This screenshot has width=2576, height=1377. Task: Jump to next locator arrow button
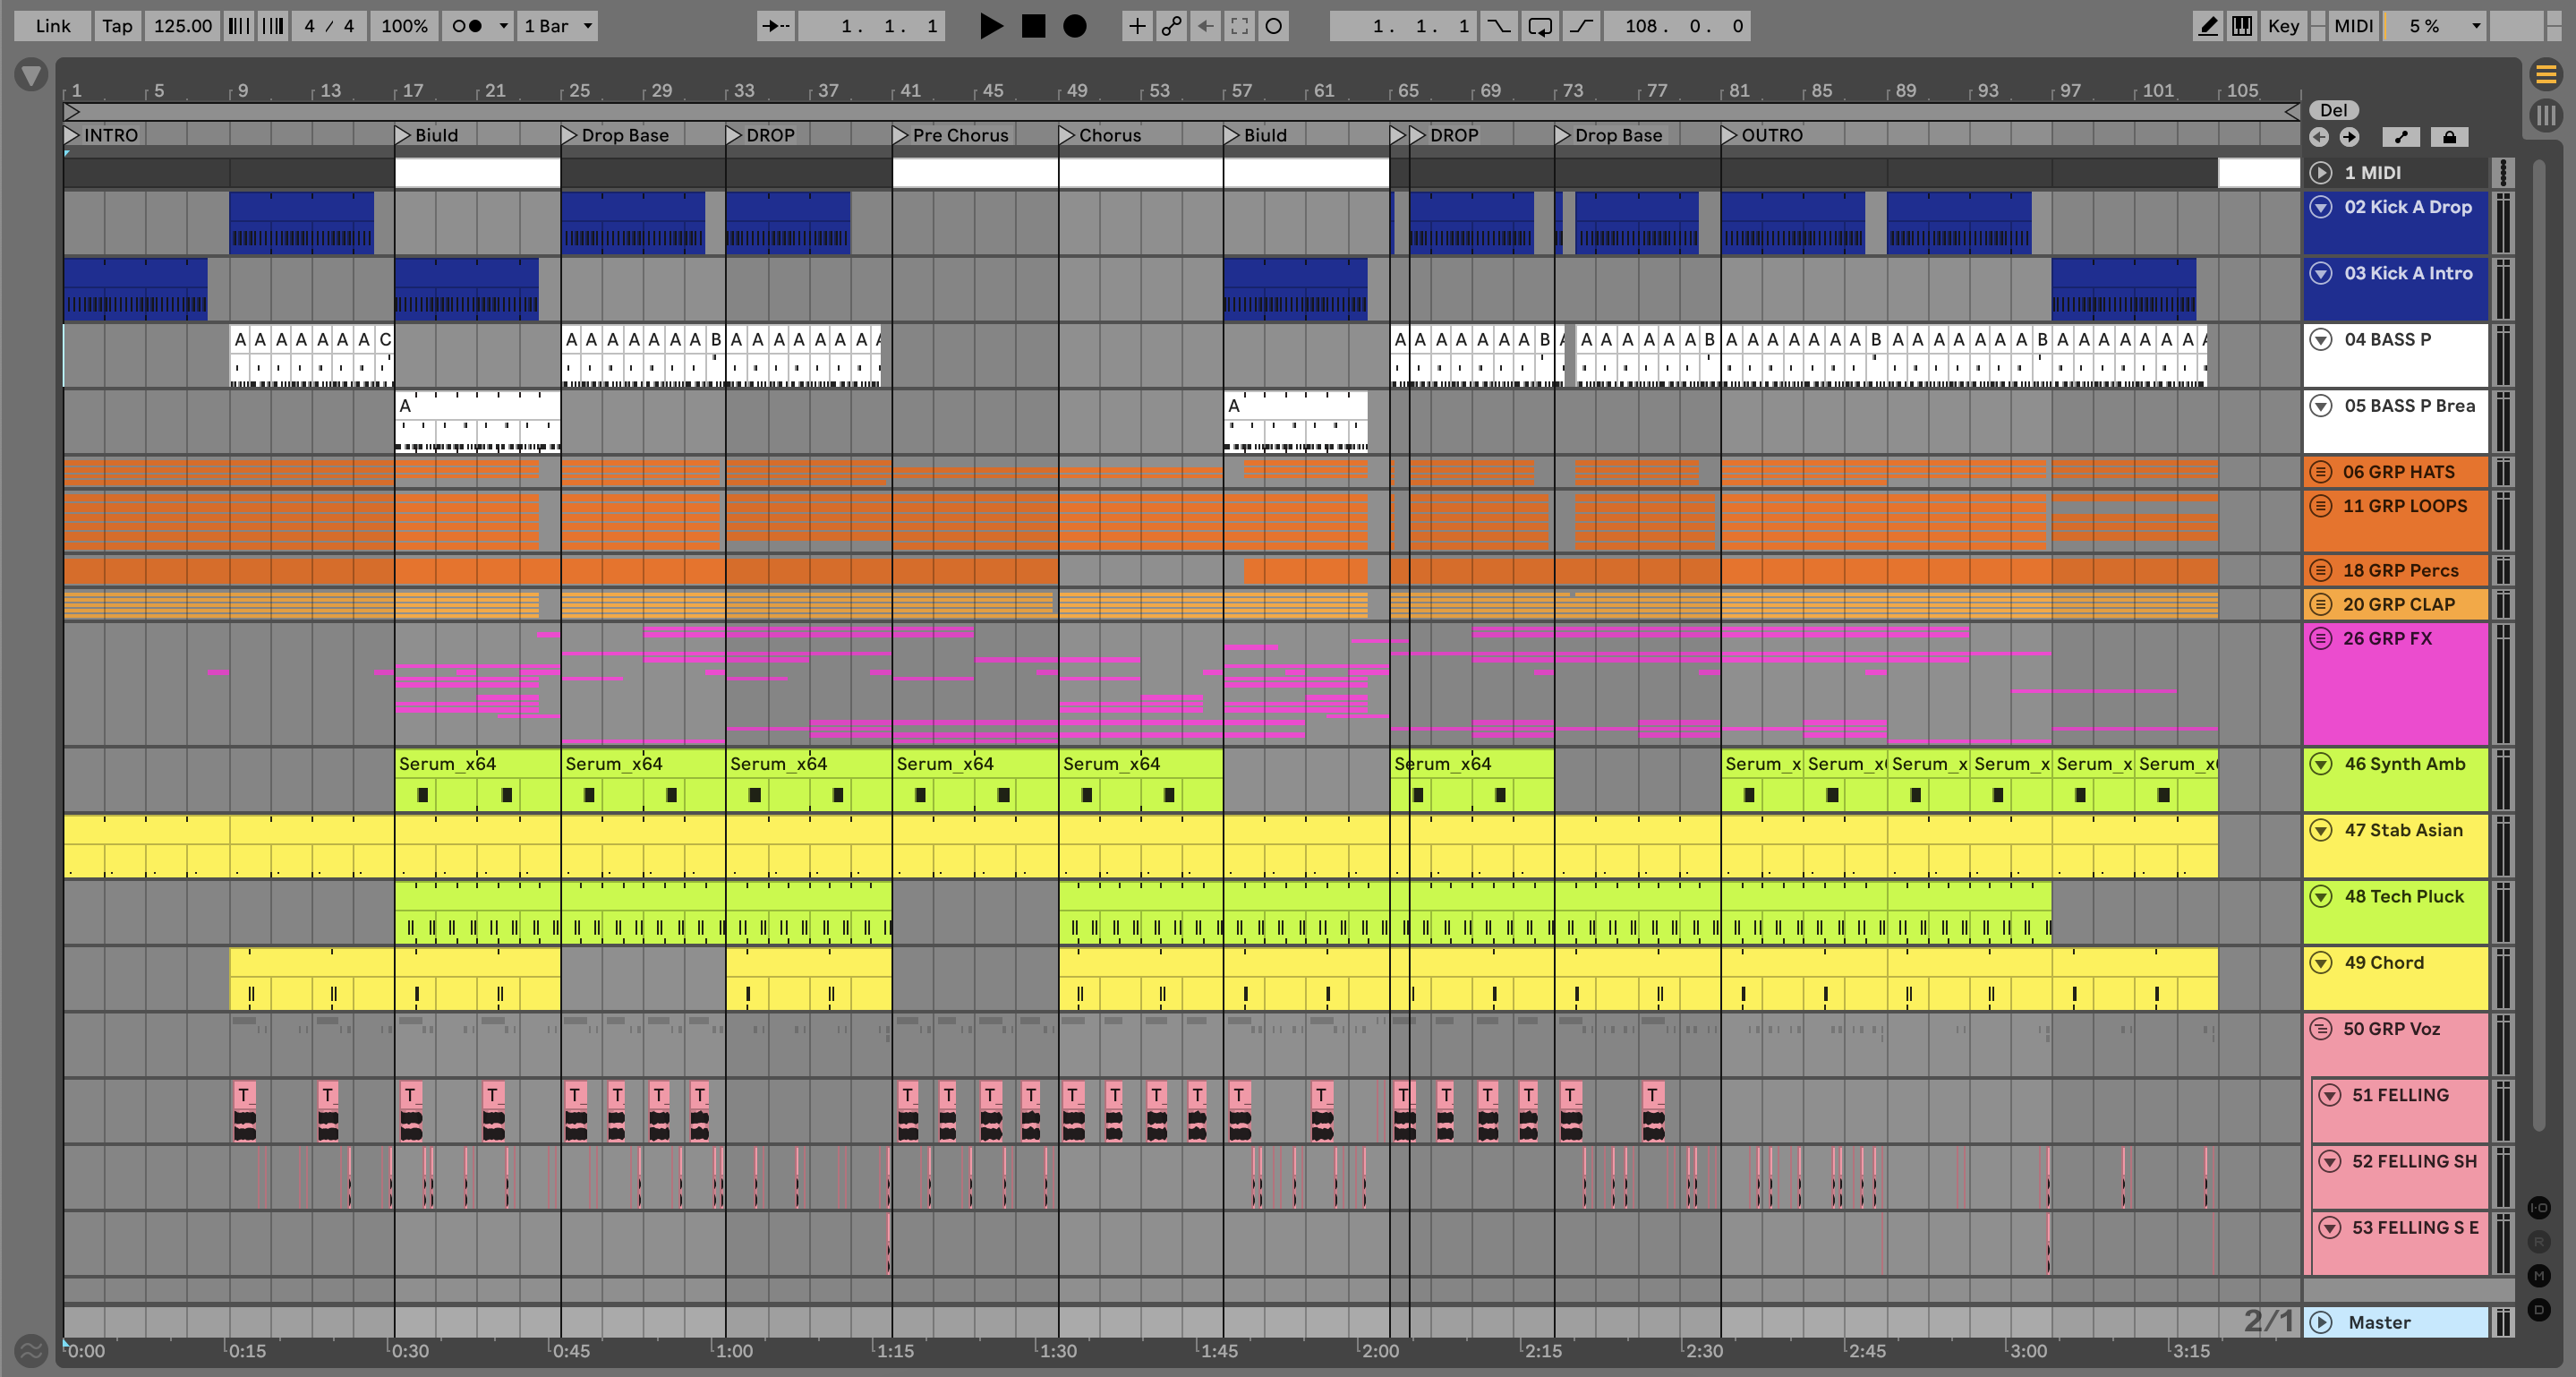(2349, 137)
